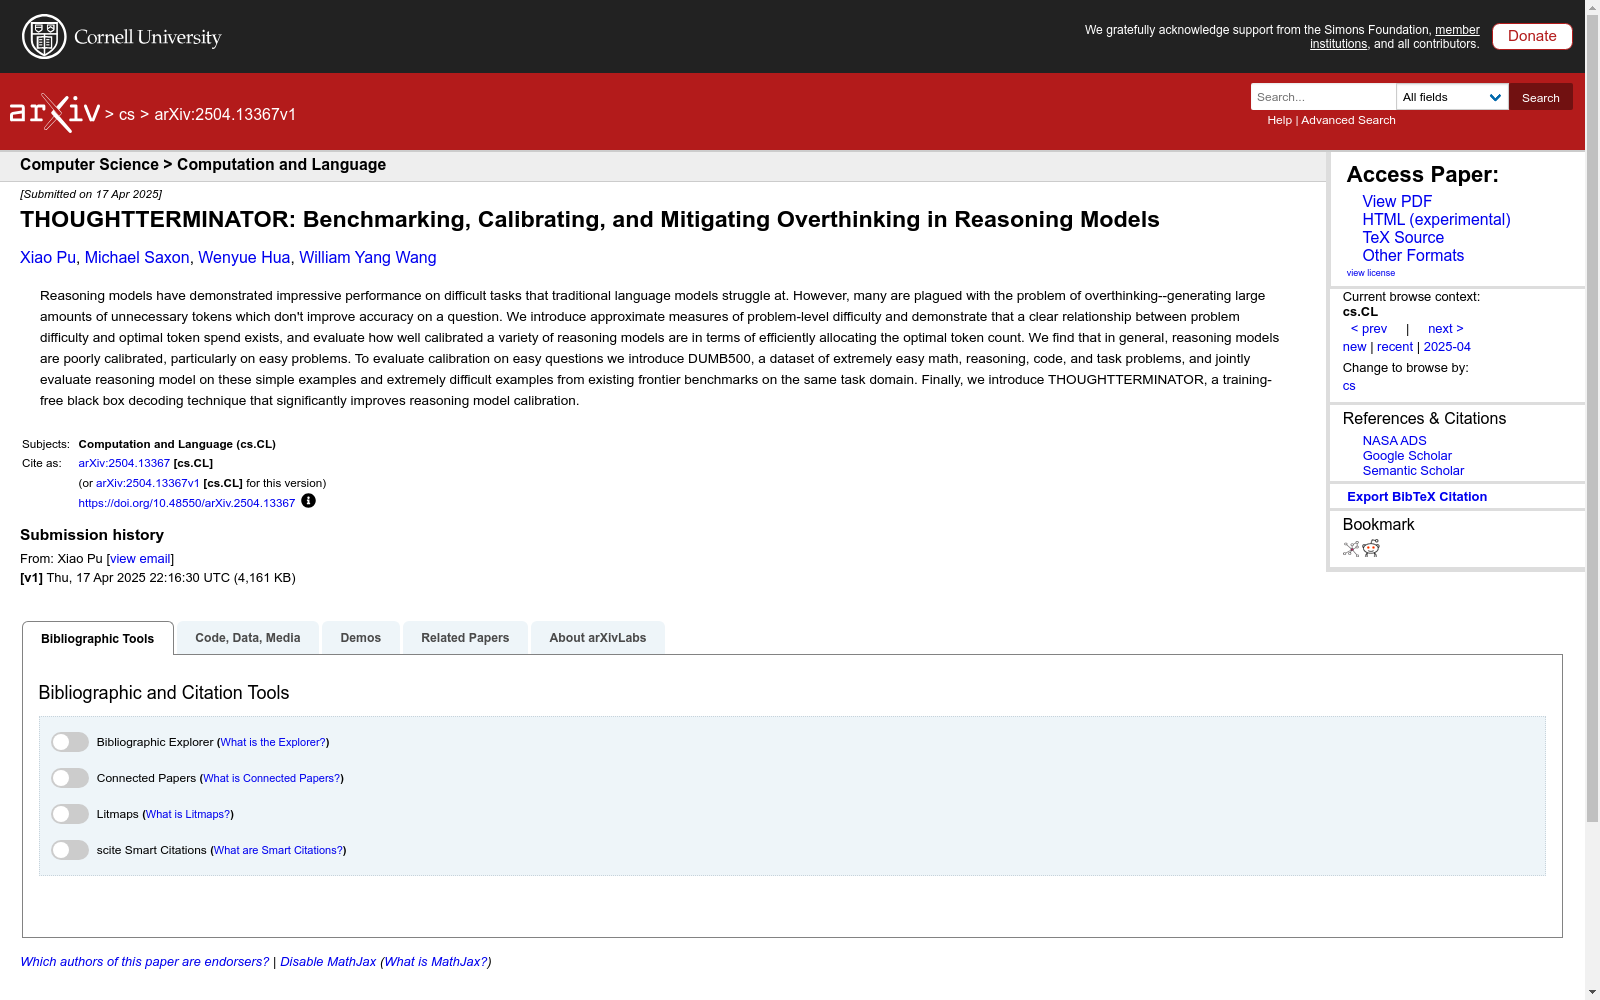Click the Help link under search
1600x1000 pixels.
click(x=1279, y=120)
